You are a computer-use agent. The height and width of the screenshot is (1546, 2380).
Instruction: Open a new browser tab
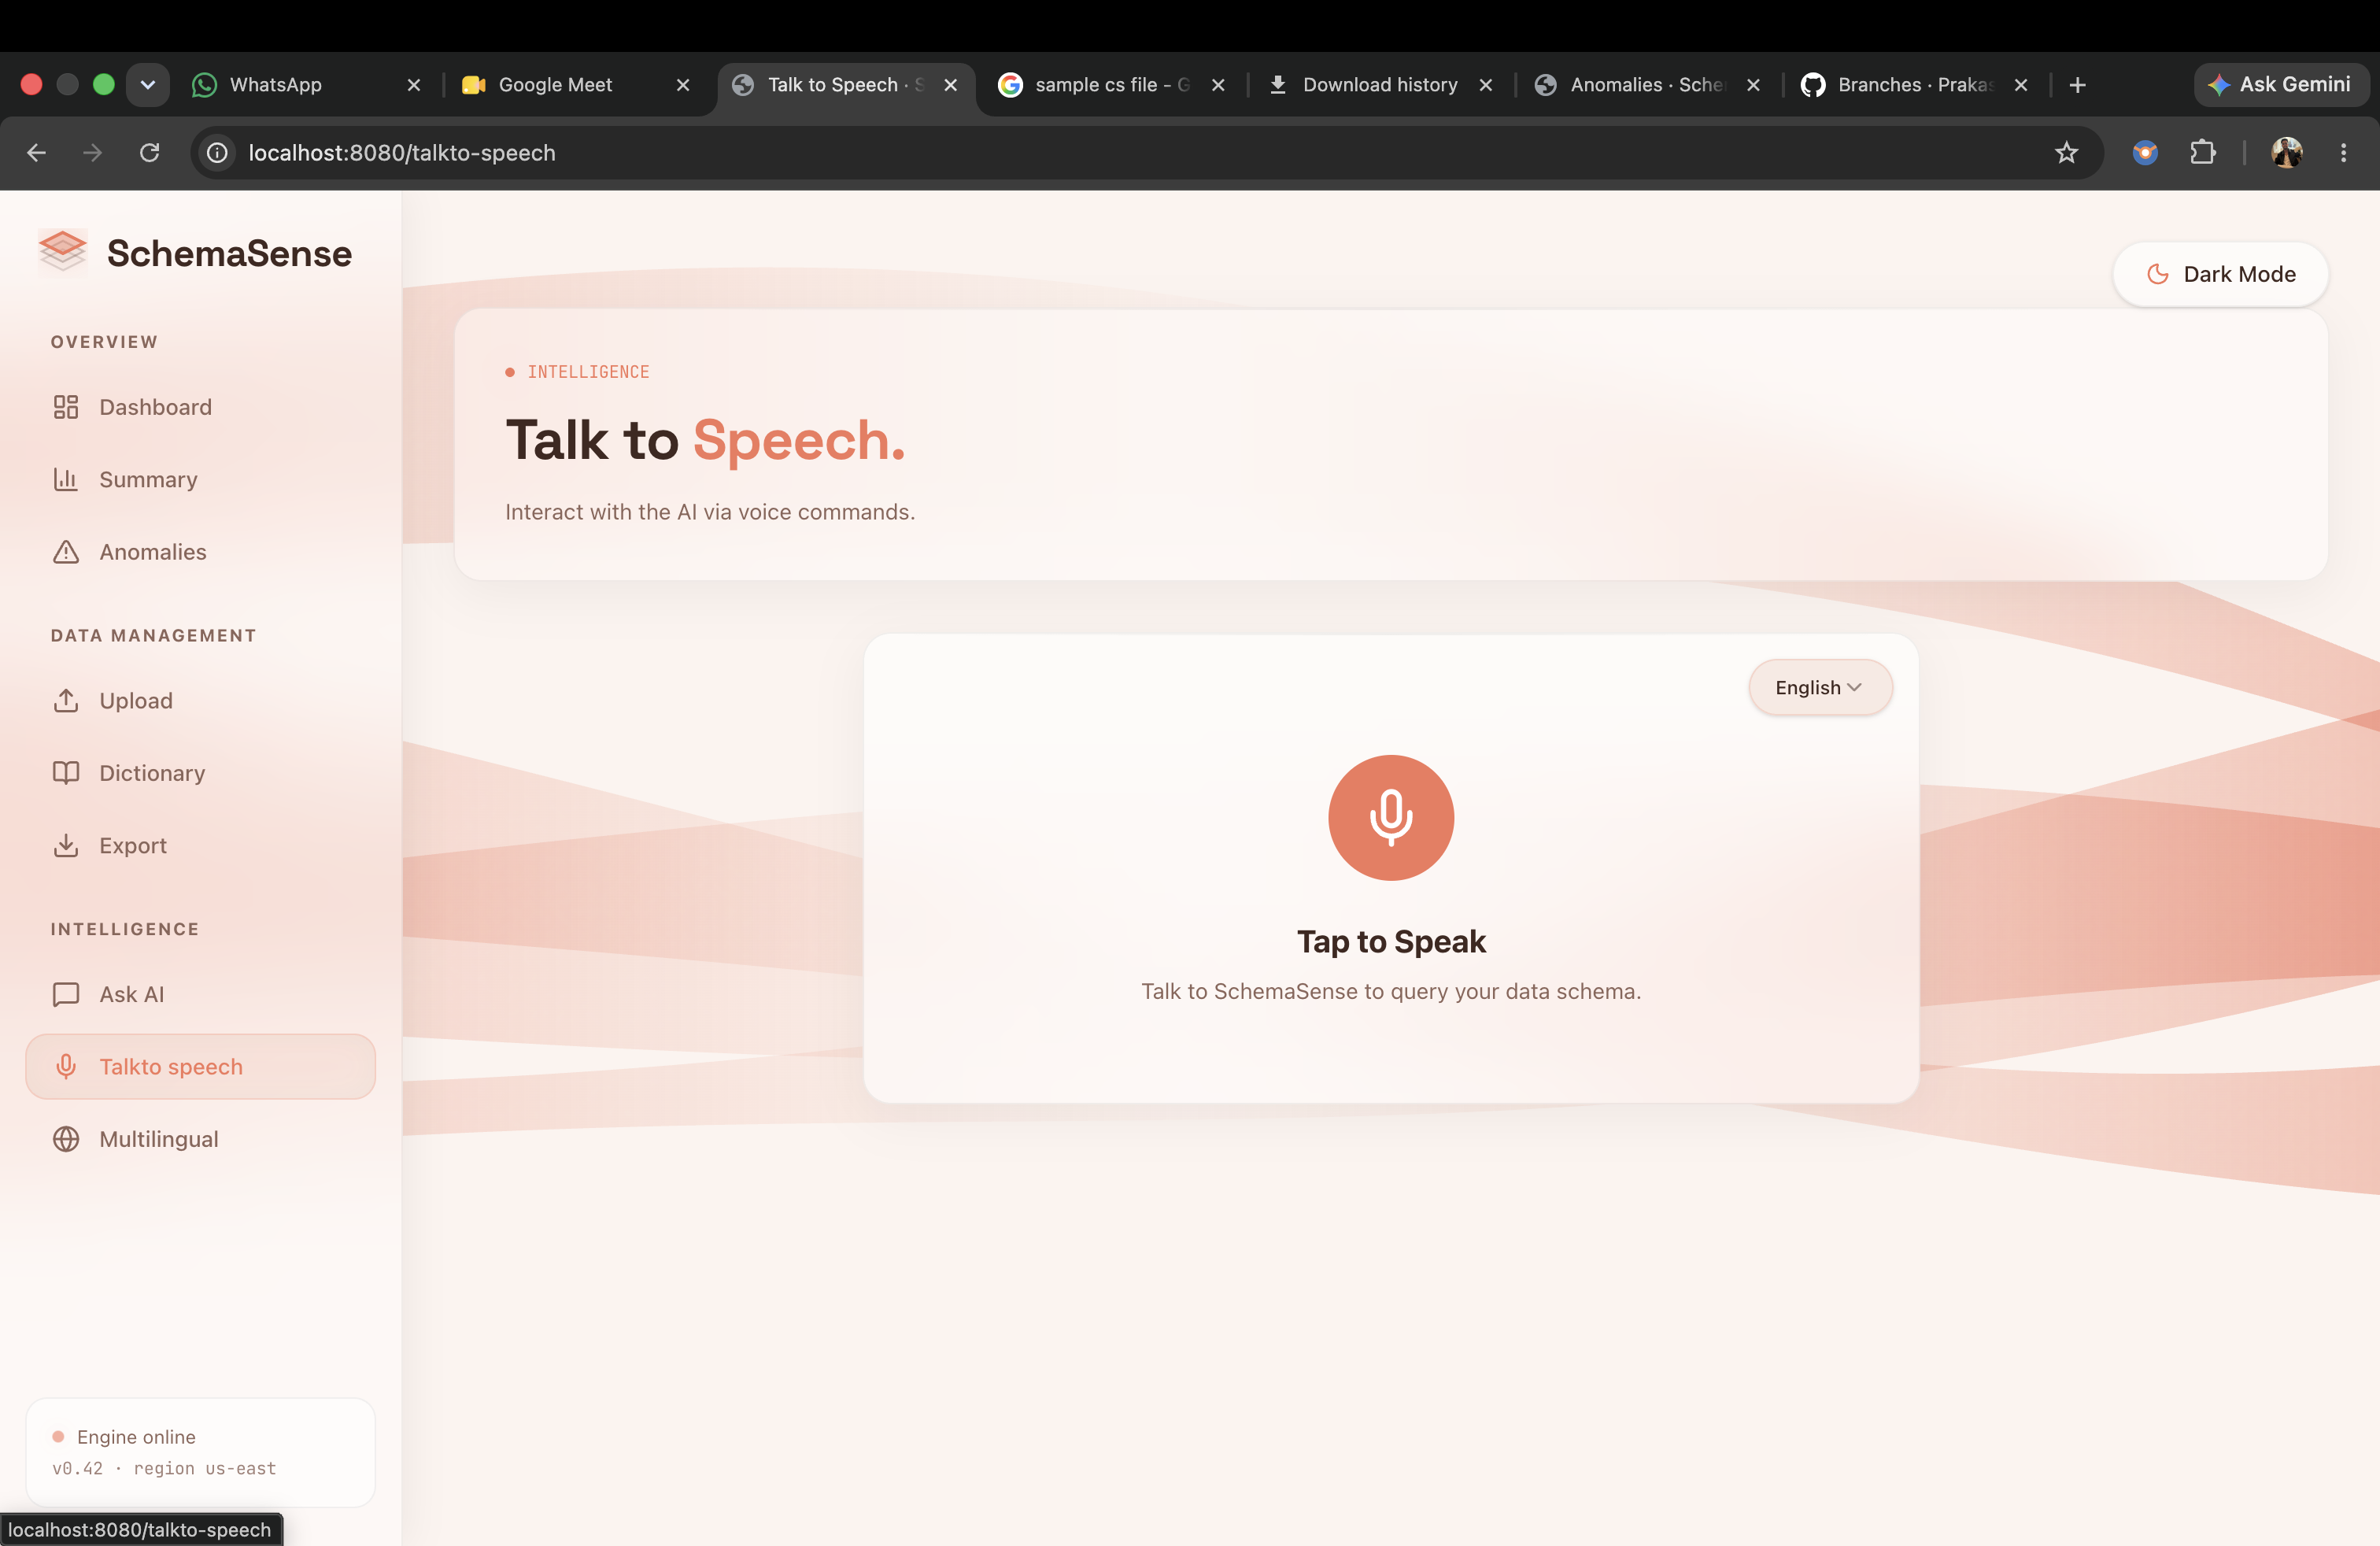(2078, 85)
